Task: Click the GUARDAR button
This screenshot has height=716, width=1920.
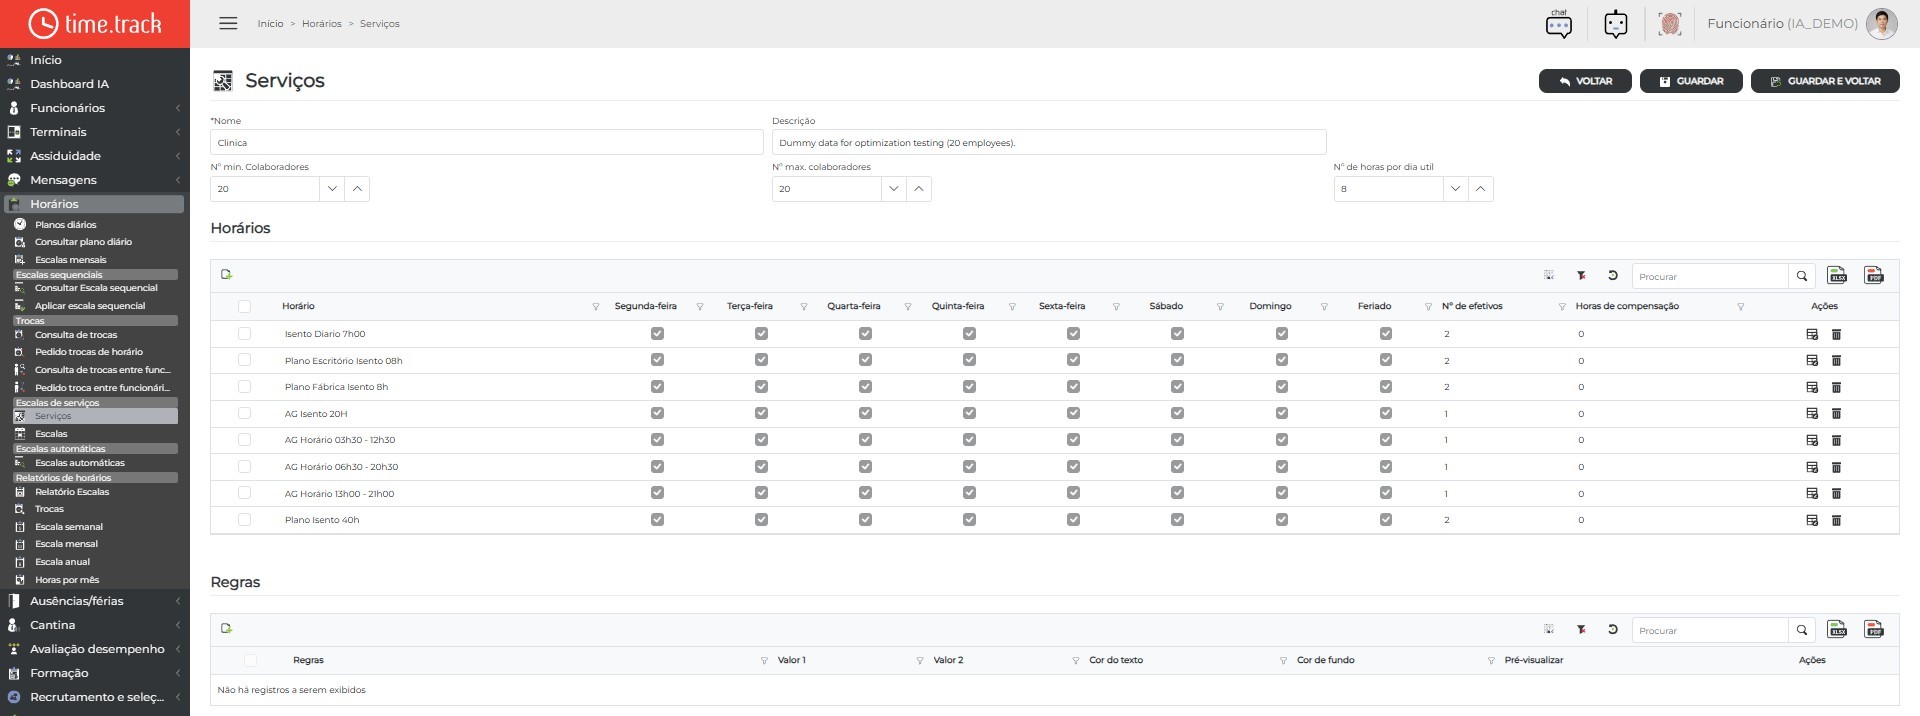Action: (1691, 81)
